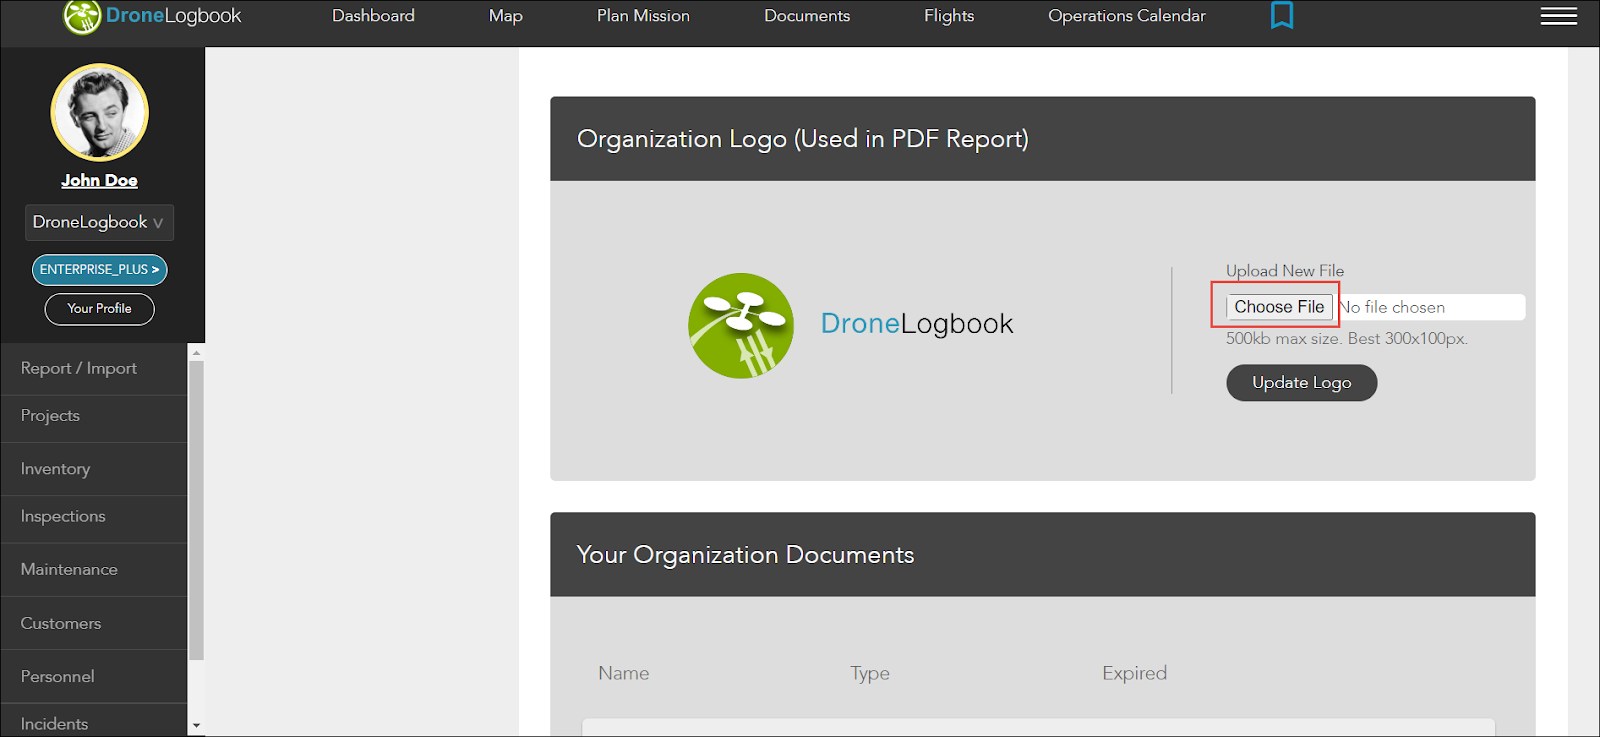Open Personnel in the sidebar

pos(94,677)
